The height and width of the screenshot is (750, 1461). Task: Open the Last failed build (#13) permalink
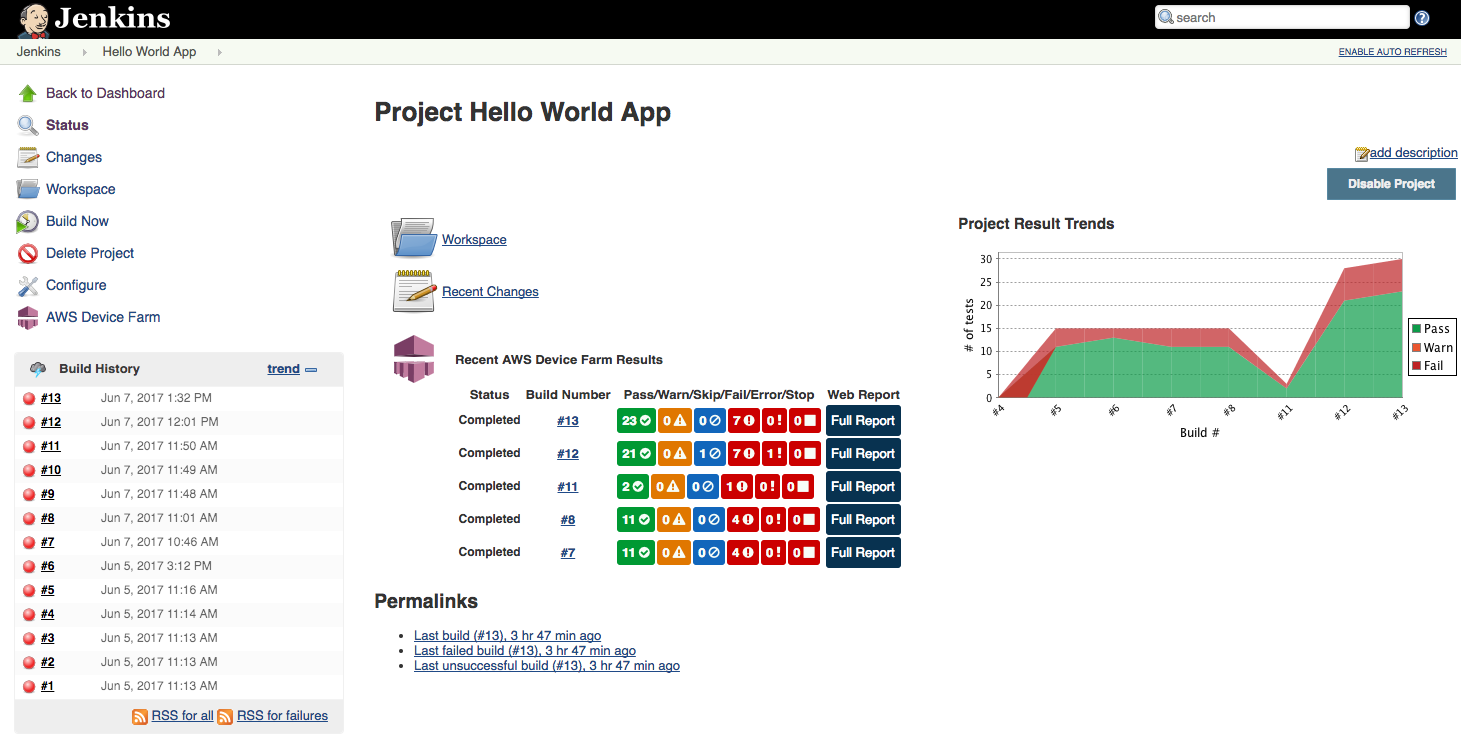525,651
